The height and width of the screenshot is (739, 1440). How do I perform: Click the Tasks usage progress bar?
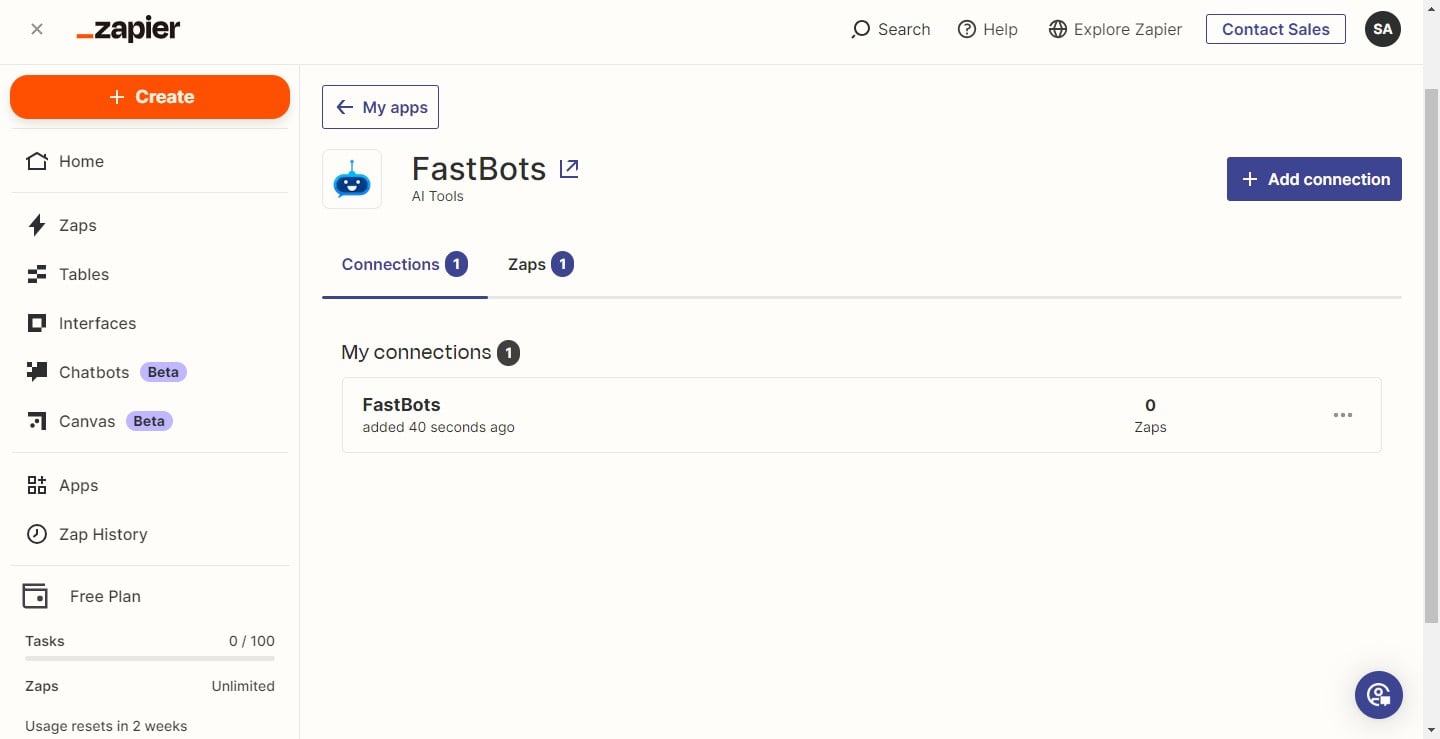coord(150,659)
